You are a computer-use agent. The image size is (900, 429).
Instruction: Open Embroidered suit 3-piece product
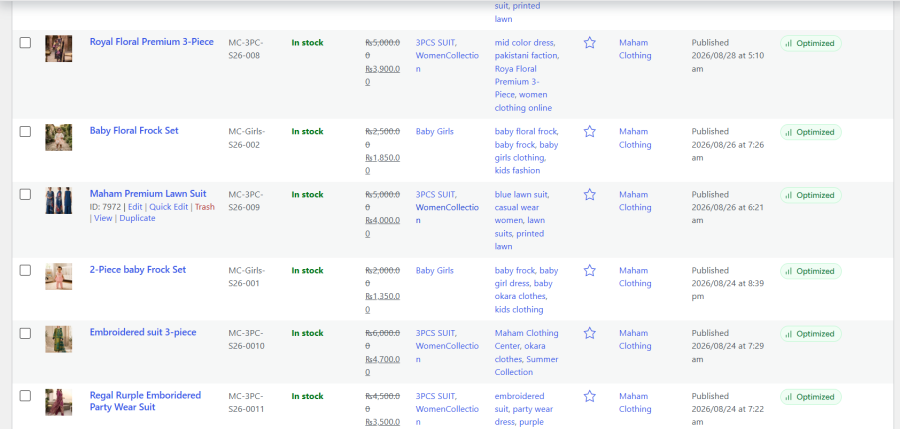(143, 333)
